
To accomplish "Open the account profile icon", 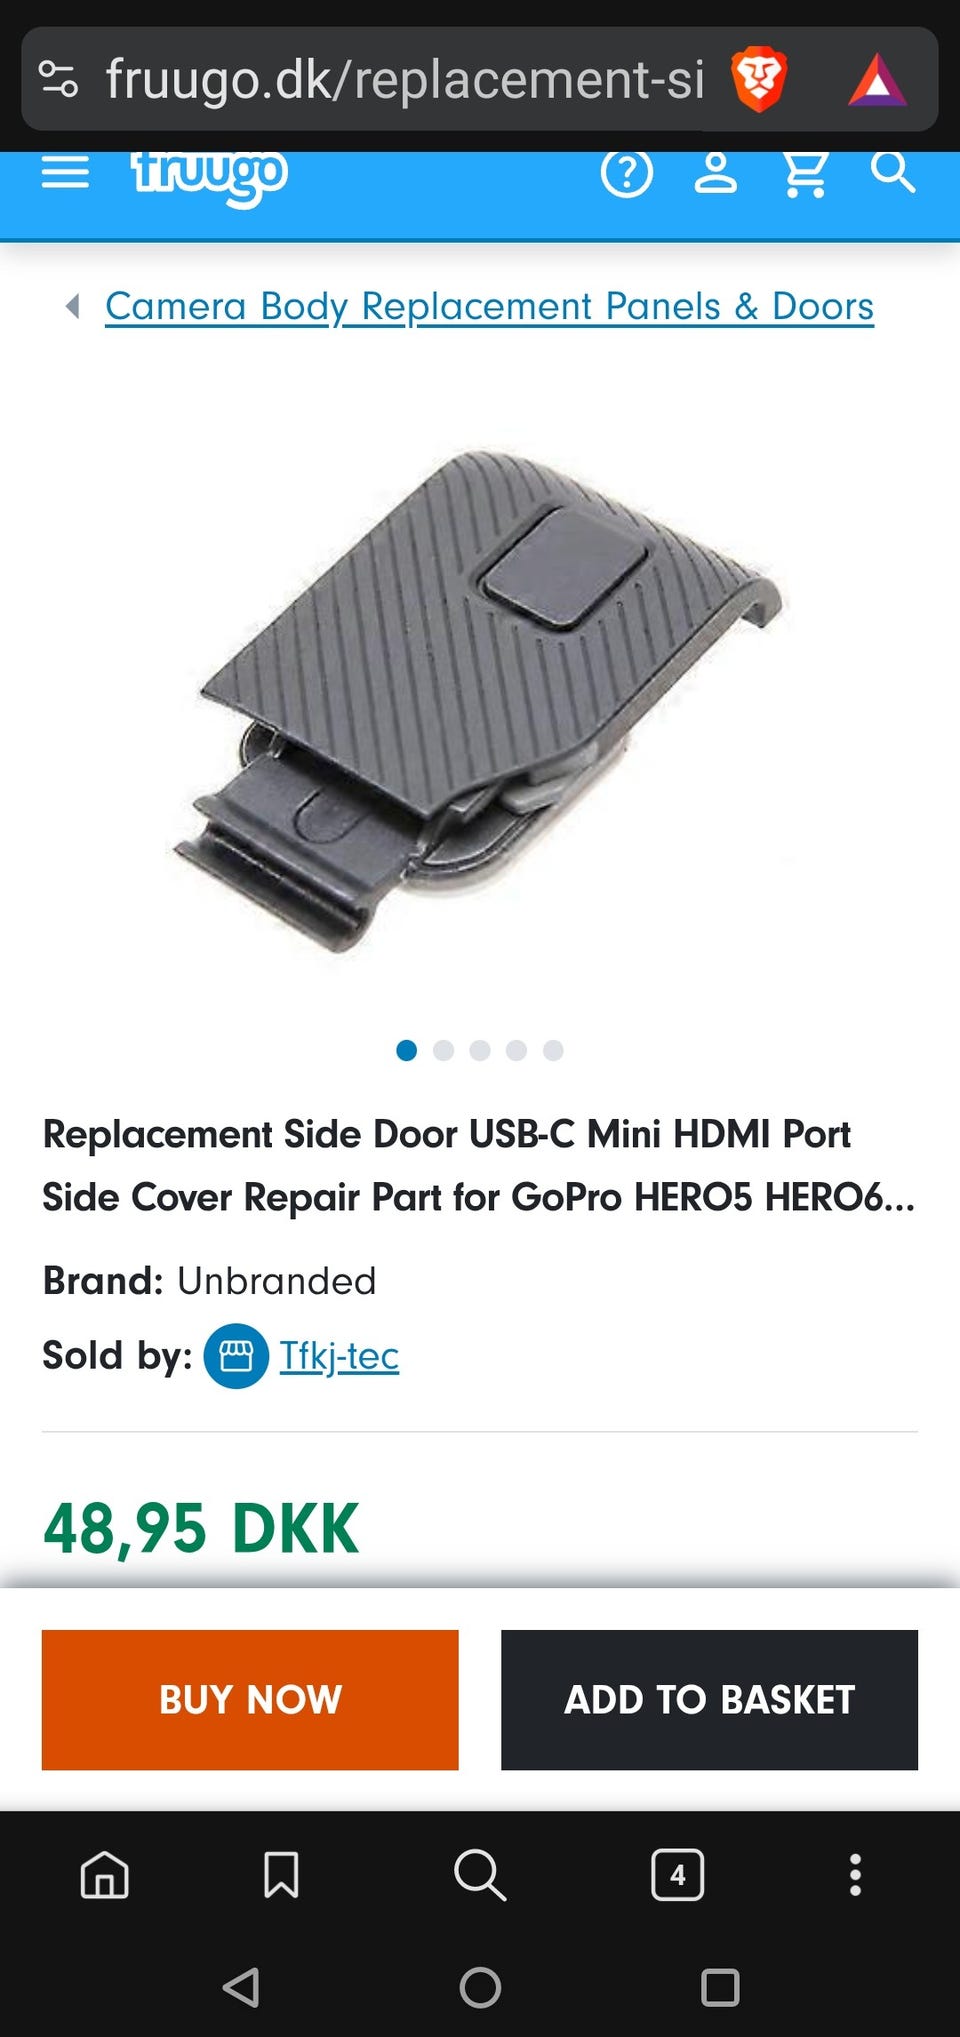I will (716, 172).
